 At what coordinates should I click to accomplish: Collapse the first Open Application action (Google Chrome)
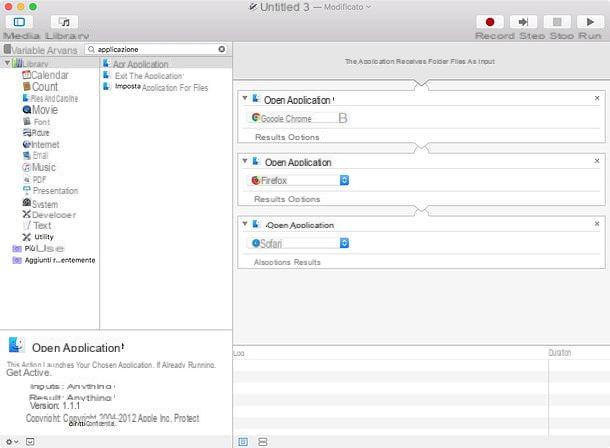coord(245,98)
